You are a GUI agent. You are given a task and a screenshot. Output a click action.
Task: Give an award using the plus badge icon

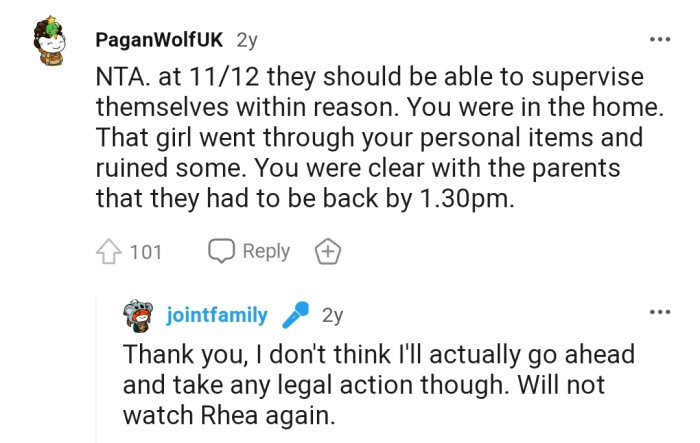coord(327,252)
